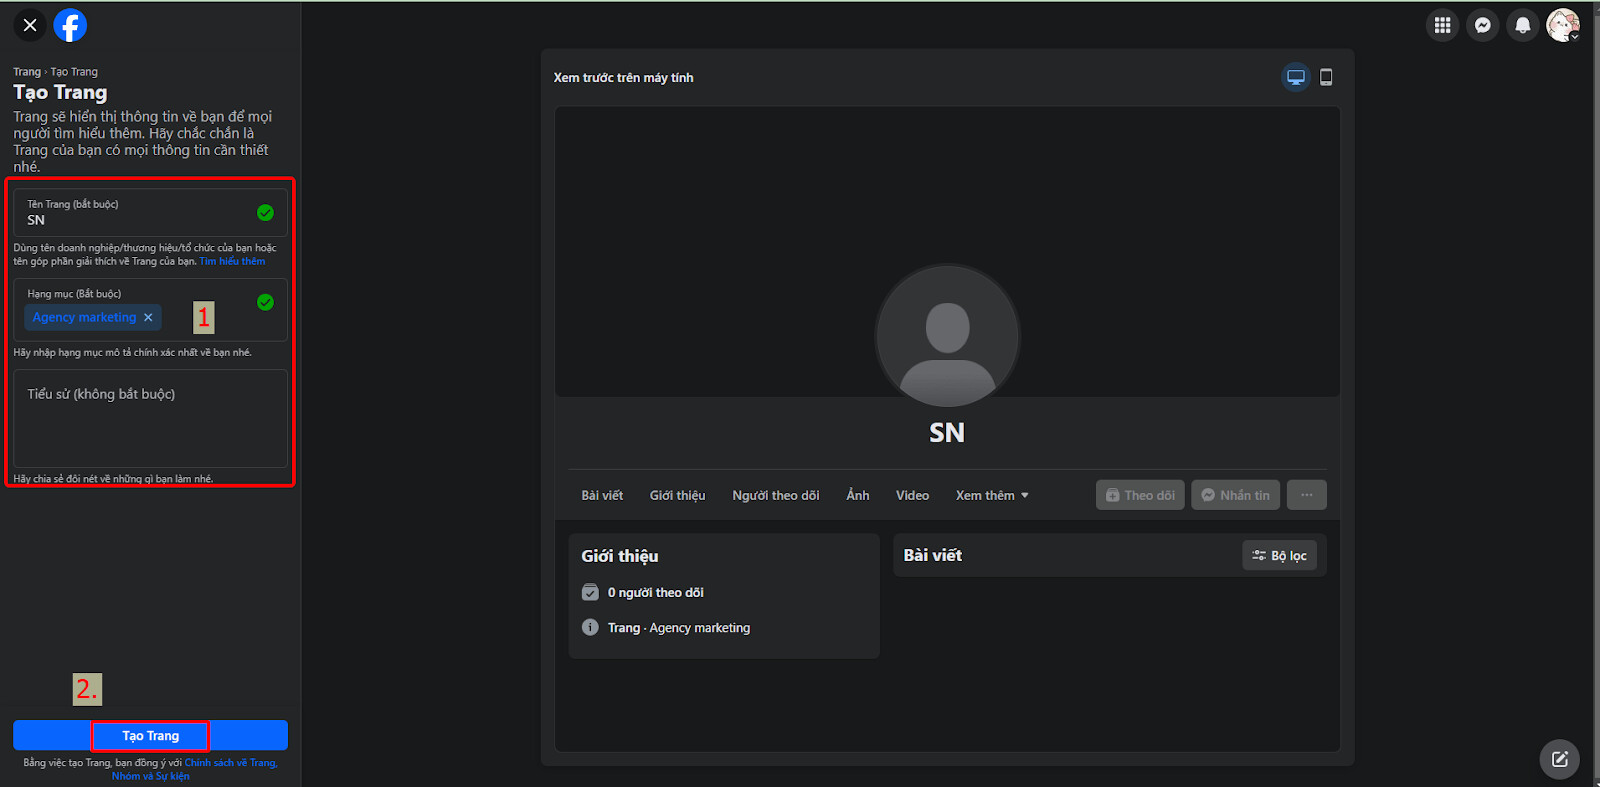Open Facebook home via the logo
Image resolution: width=1600 pixels, height=787 pixels.
point(70,25)
